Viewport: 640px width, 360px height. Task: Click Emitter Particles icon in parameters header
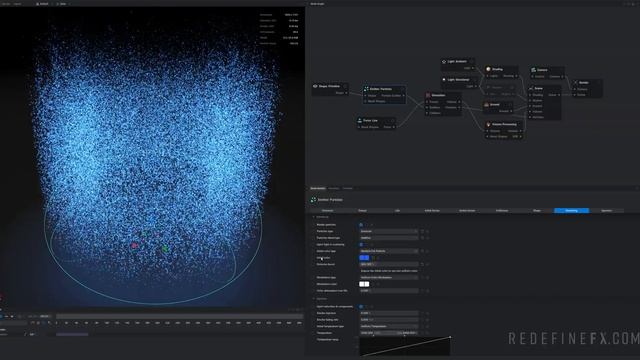click(x=313, y=200)
